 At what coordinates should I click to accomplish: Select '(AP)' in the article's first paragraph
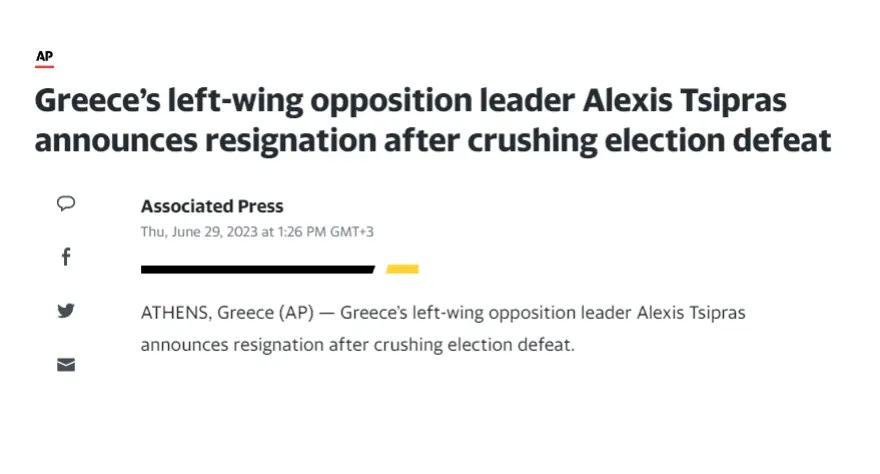pos(296,312)
